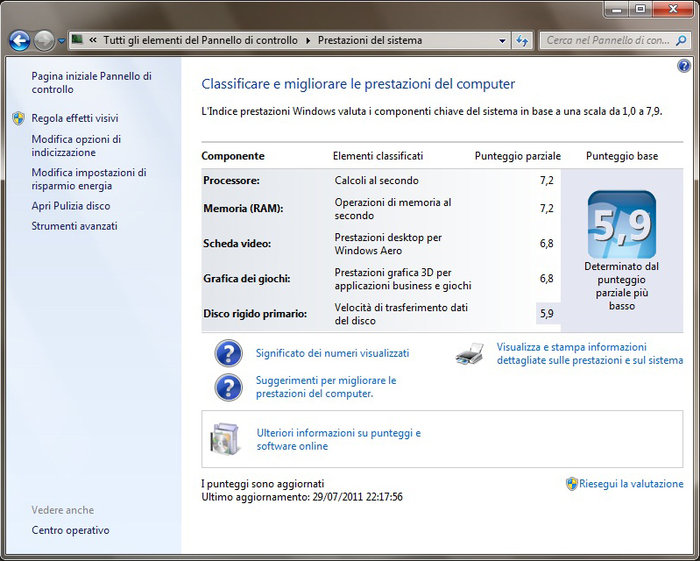Select 'Tutti gli elementi del Pannello di controllo' breadcrumb
Viewport: 700px width, 561px height.
coord(200,41)
